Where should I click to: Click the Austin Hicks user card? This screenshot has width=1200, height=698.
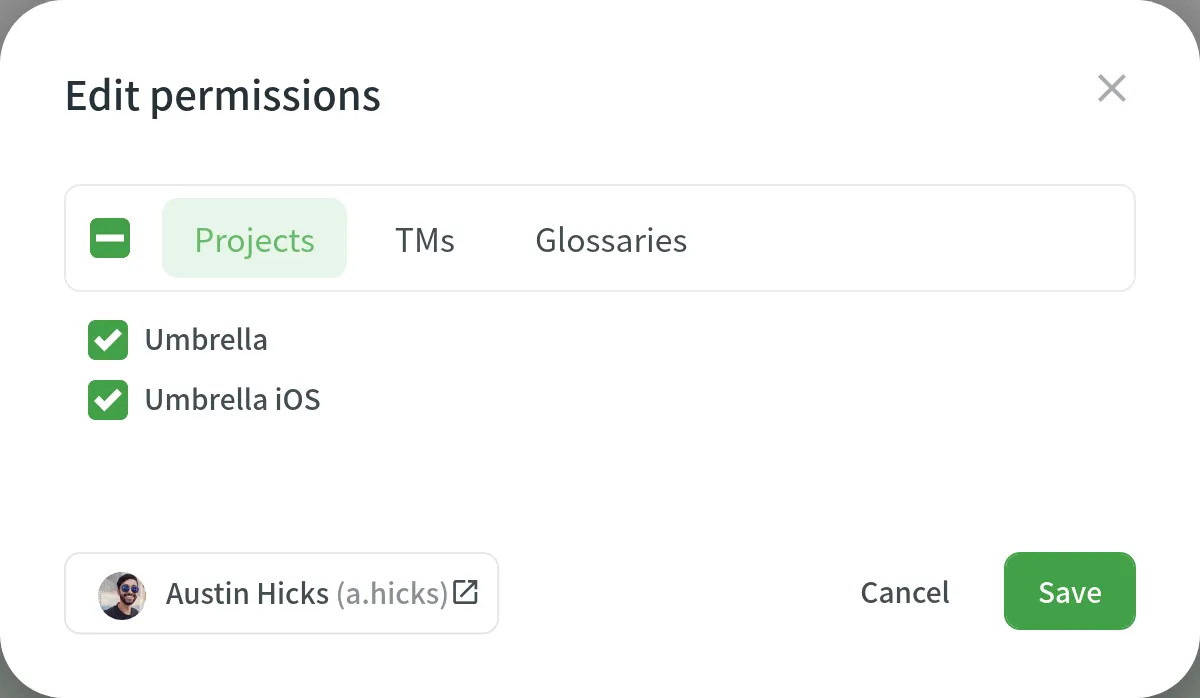(281, 592)
